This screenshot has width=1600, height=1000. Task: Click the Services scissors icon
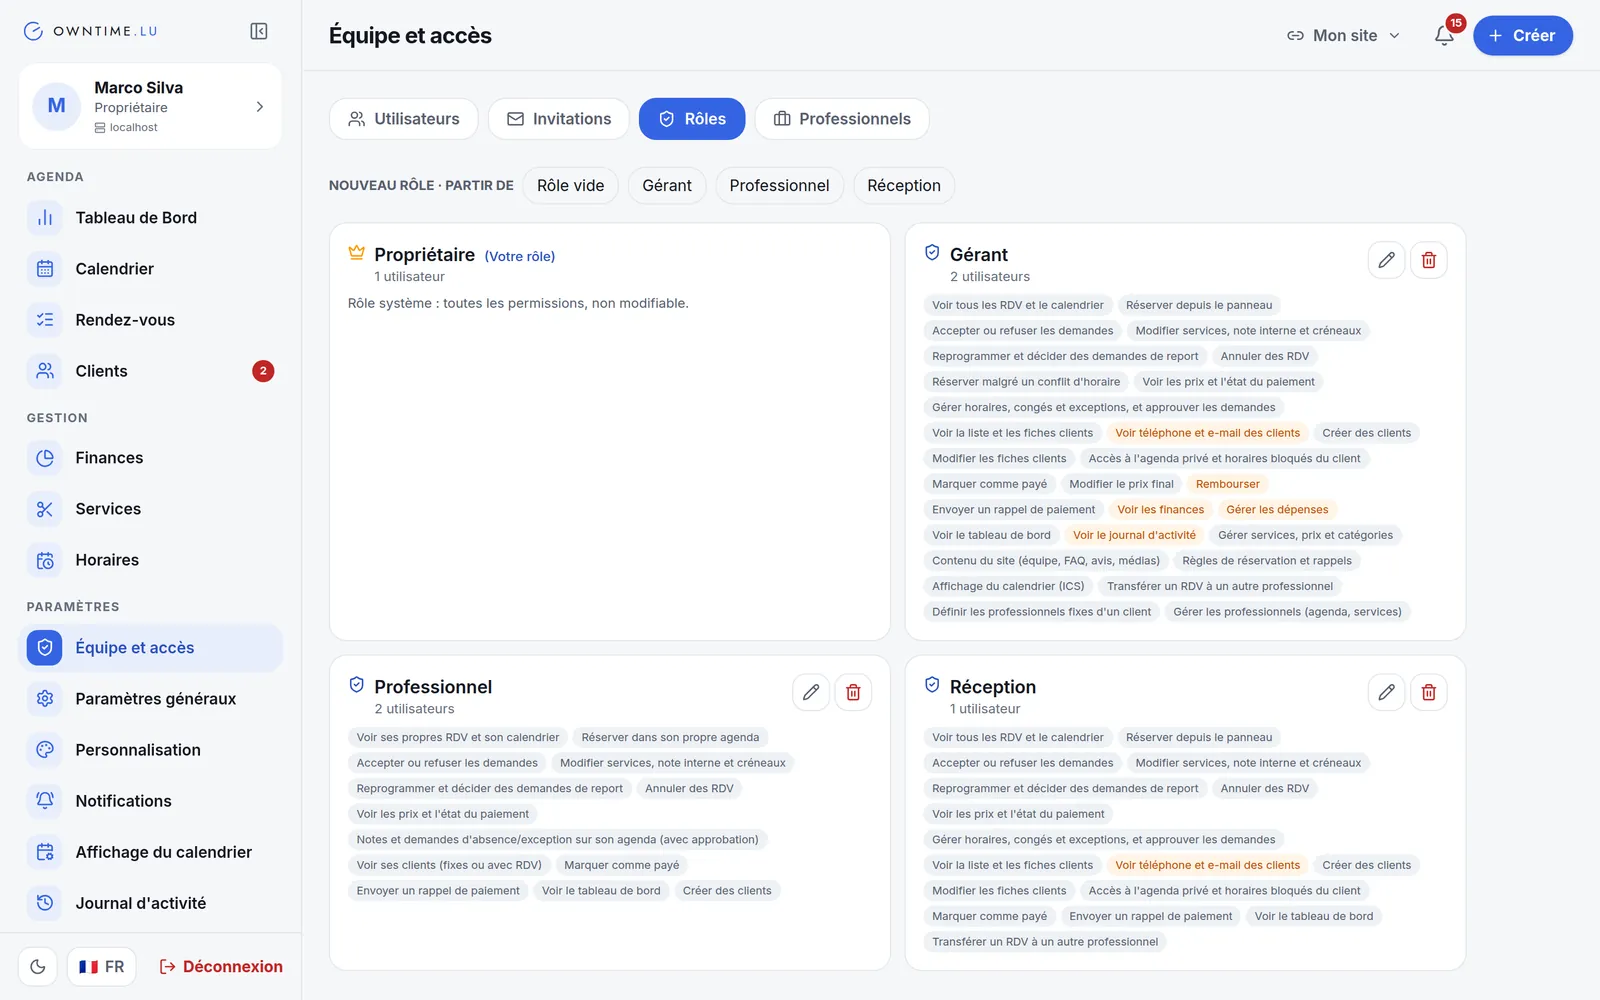click(45, 509)
